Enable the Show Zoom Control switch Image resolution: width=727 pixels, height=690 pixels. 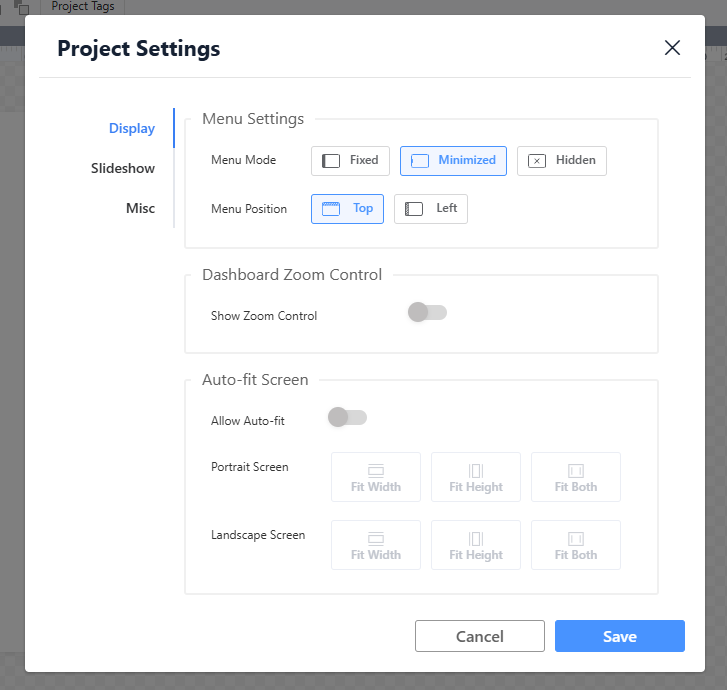pos(427,313)
